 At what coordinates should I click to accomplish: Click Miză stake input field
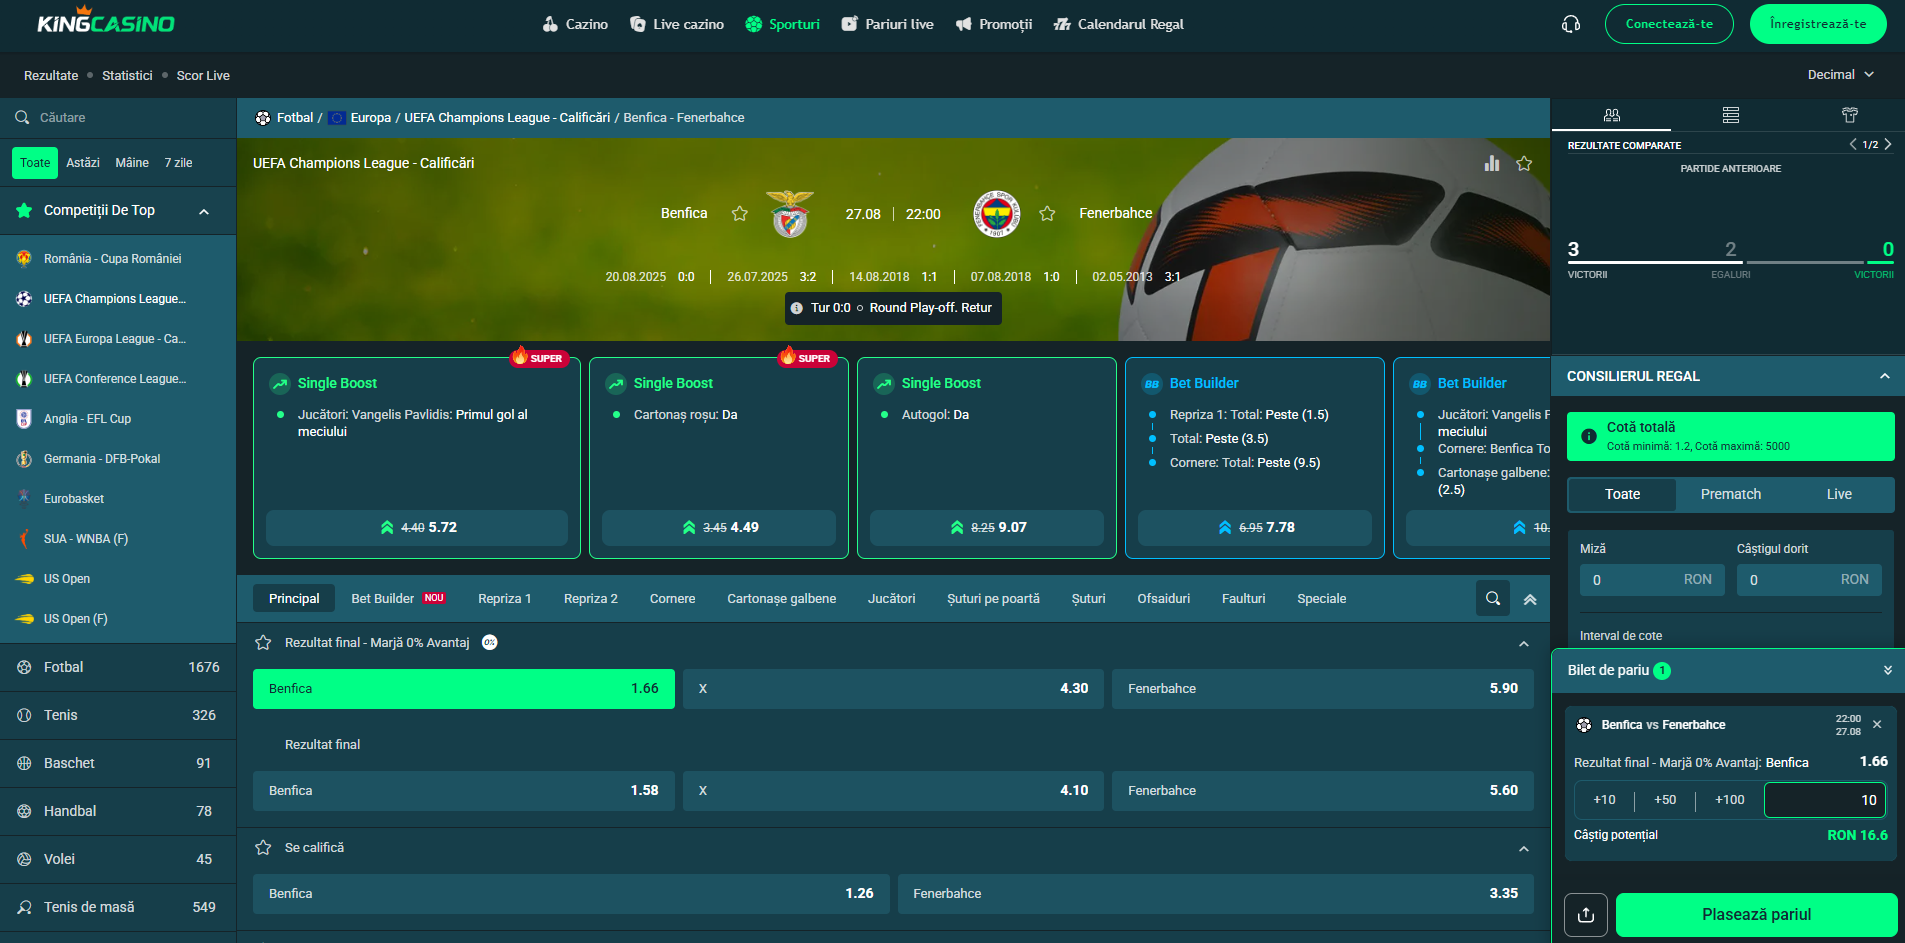(x=1652, y=580)
